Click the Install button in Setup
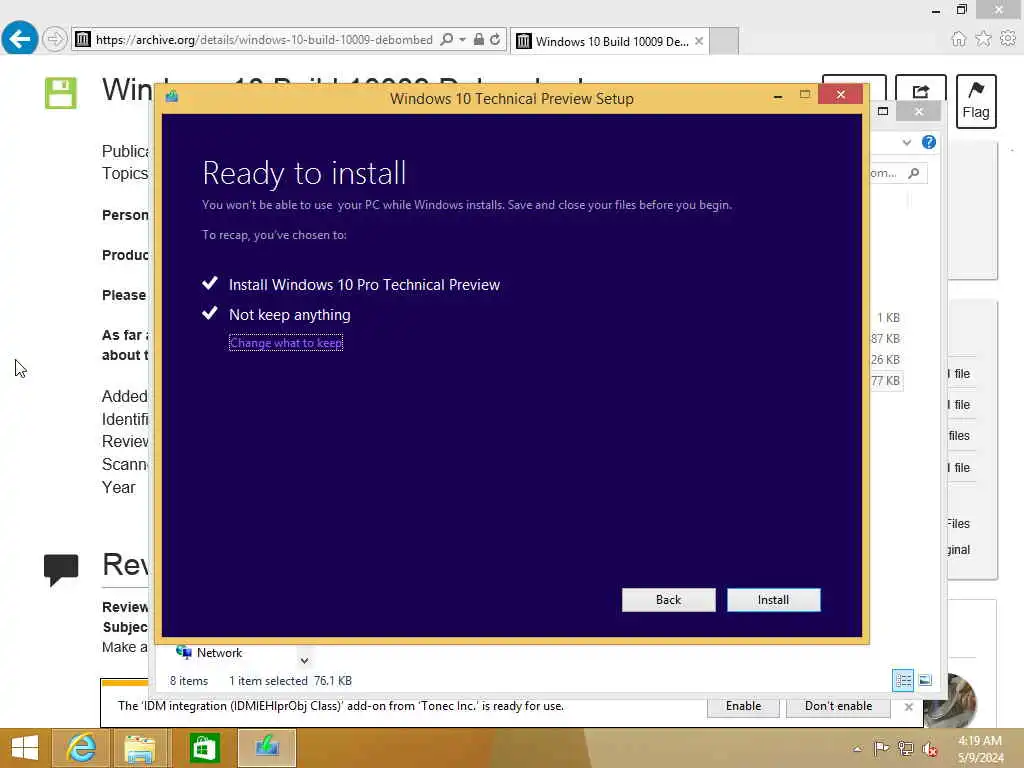This screenshot has width=1024, height=768. 773,600
